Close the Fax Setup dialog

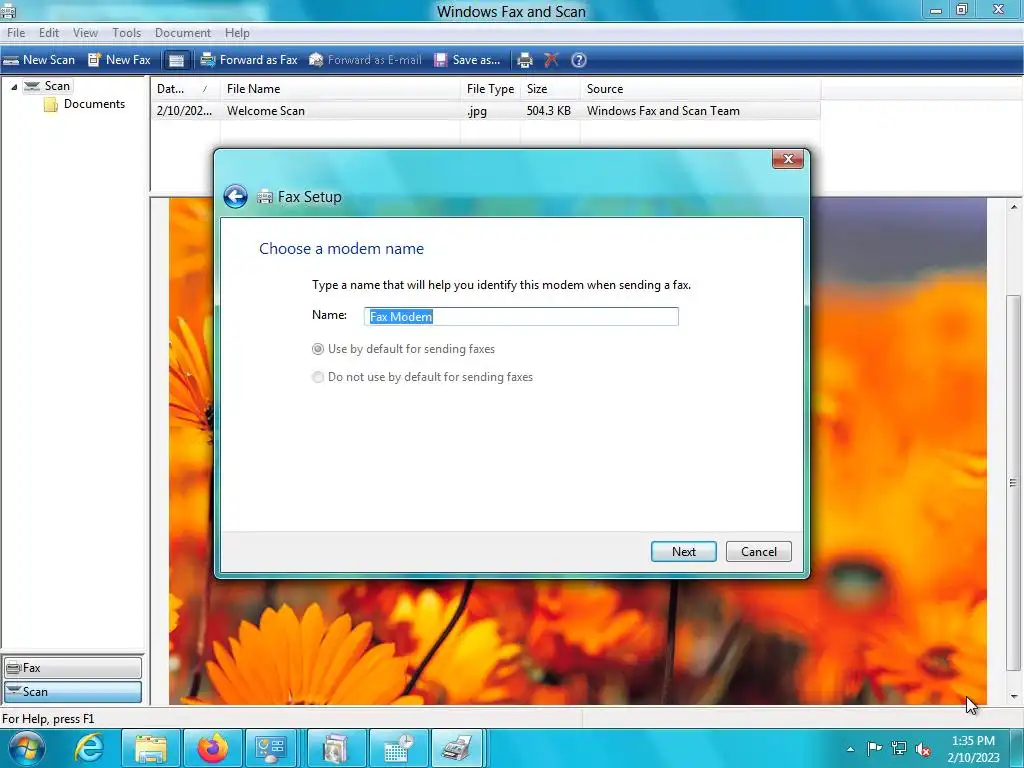click(788, 159)
